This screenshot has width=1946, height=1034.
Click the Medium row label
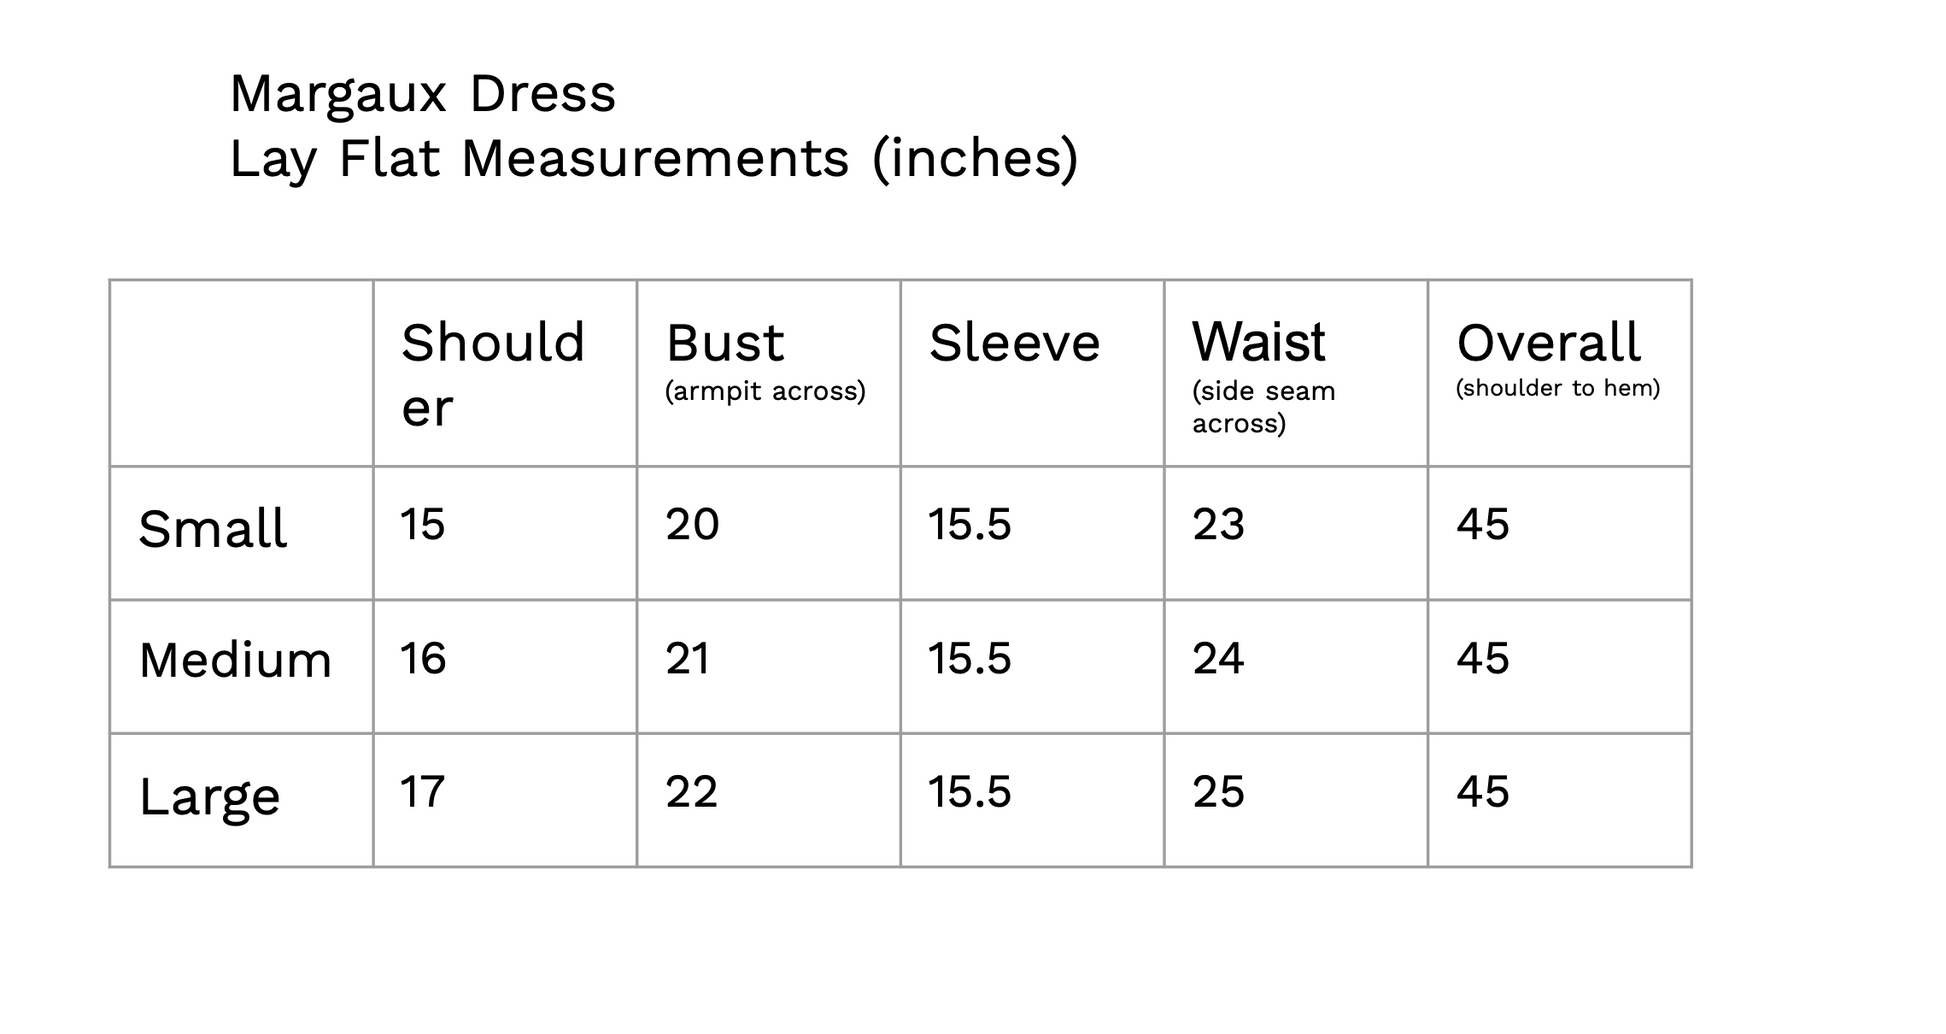point(235,661)
